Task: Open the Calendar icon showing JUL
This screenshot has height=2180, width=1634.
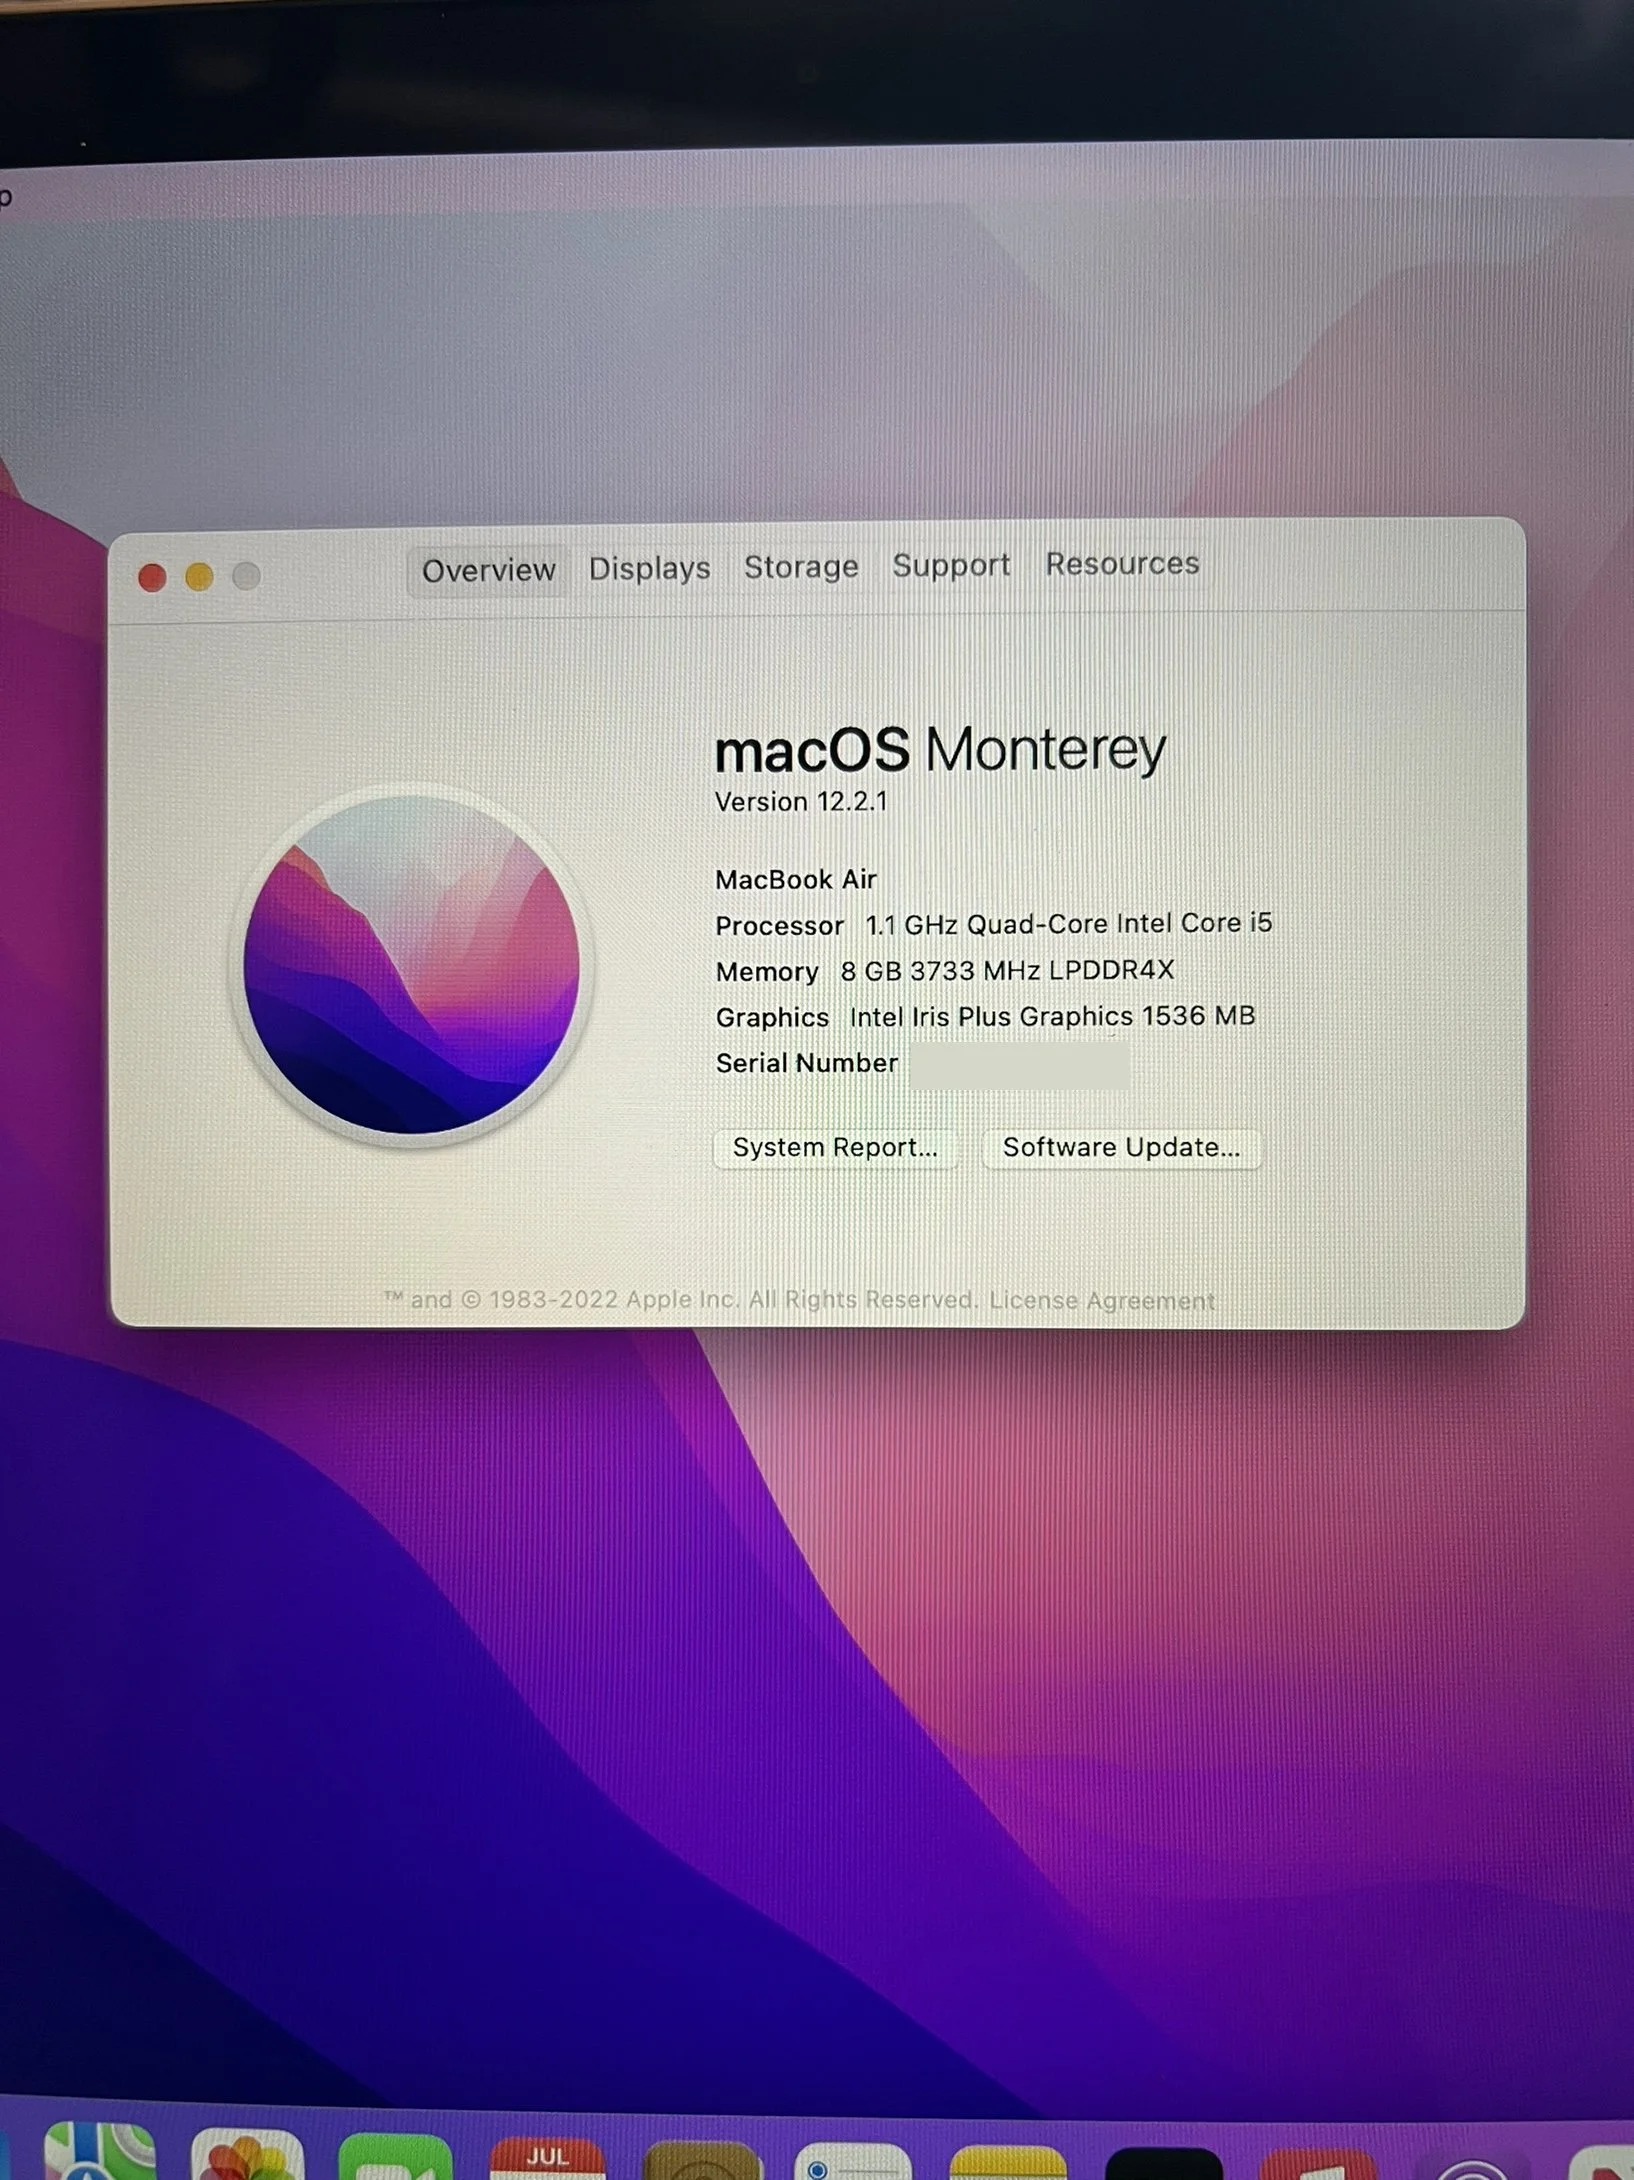Action: point(547,2160)
